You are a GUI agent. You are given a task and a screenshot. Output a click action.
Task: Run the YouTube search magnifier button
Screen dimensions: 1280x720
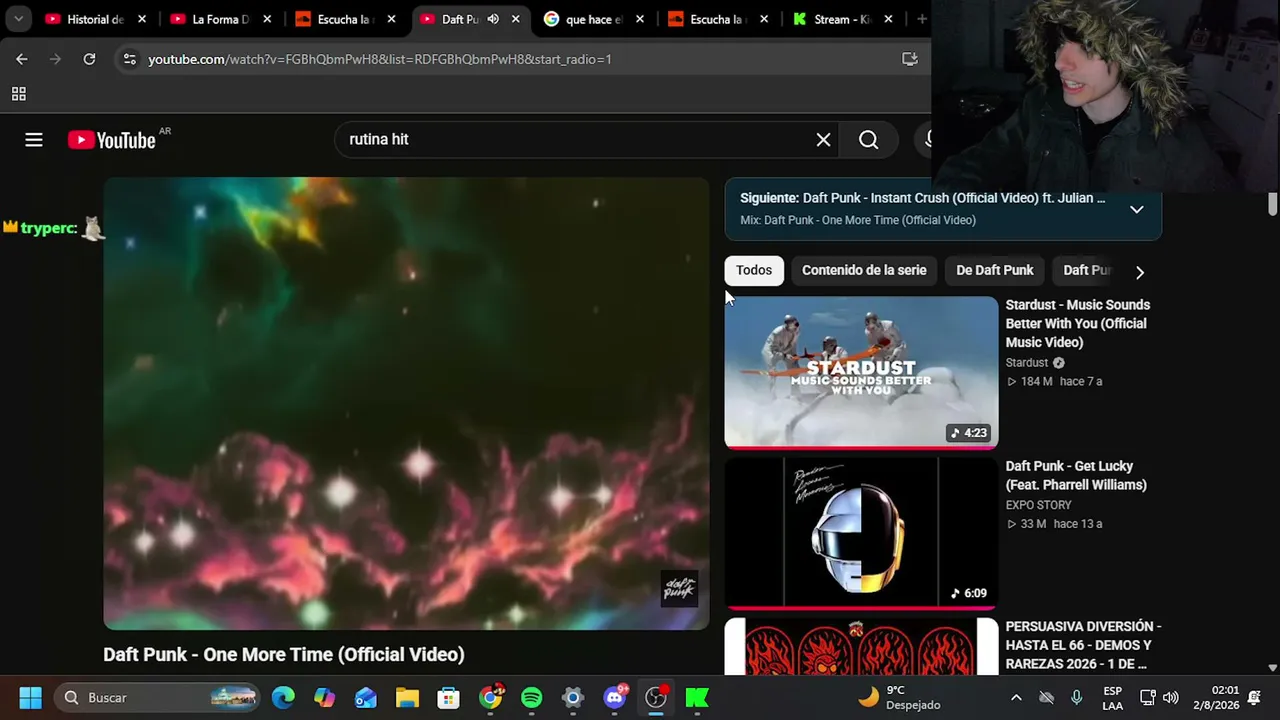point(868,140)
